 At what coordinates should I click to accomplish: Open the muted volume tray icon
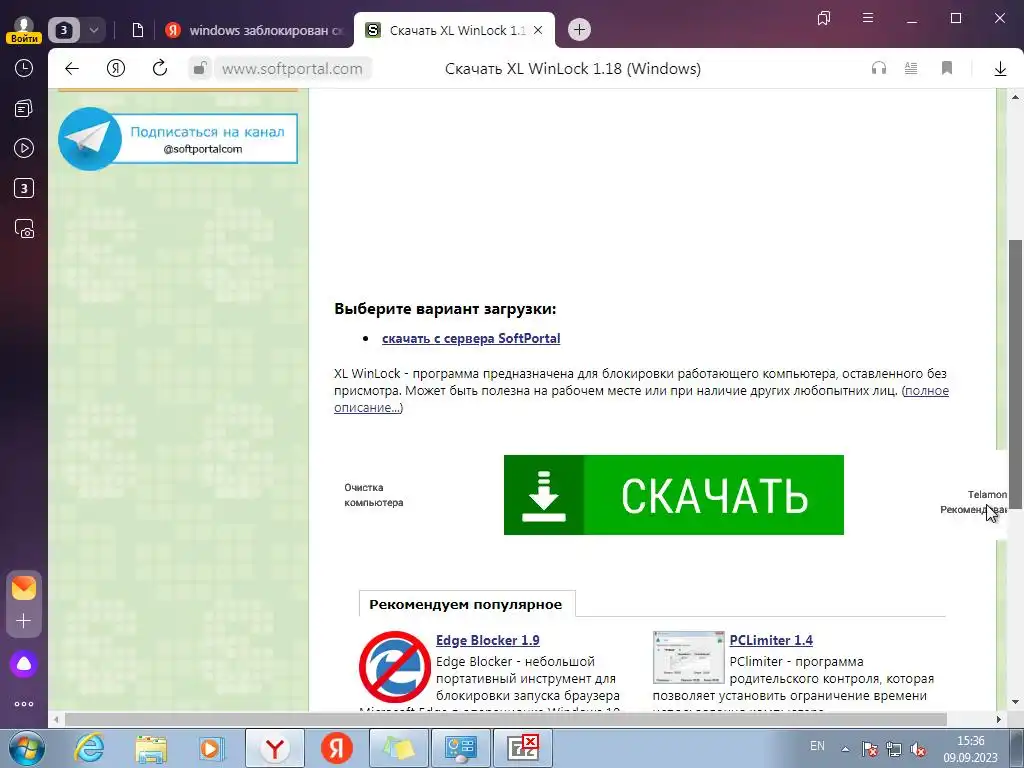tap(918, 749)
